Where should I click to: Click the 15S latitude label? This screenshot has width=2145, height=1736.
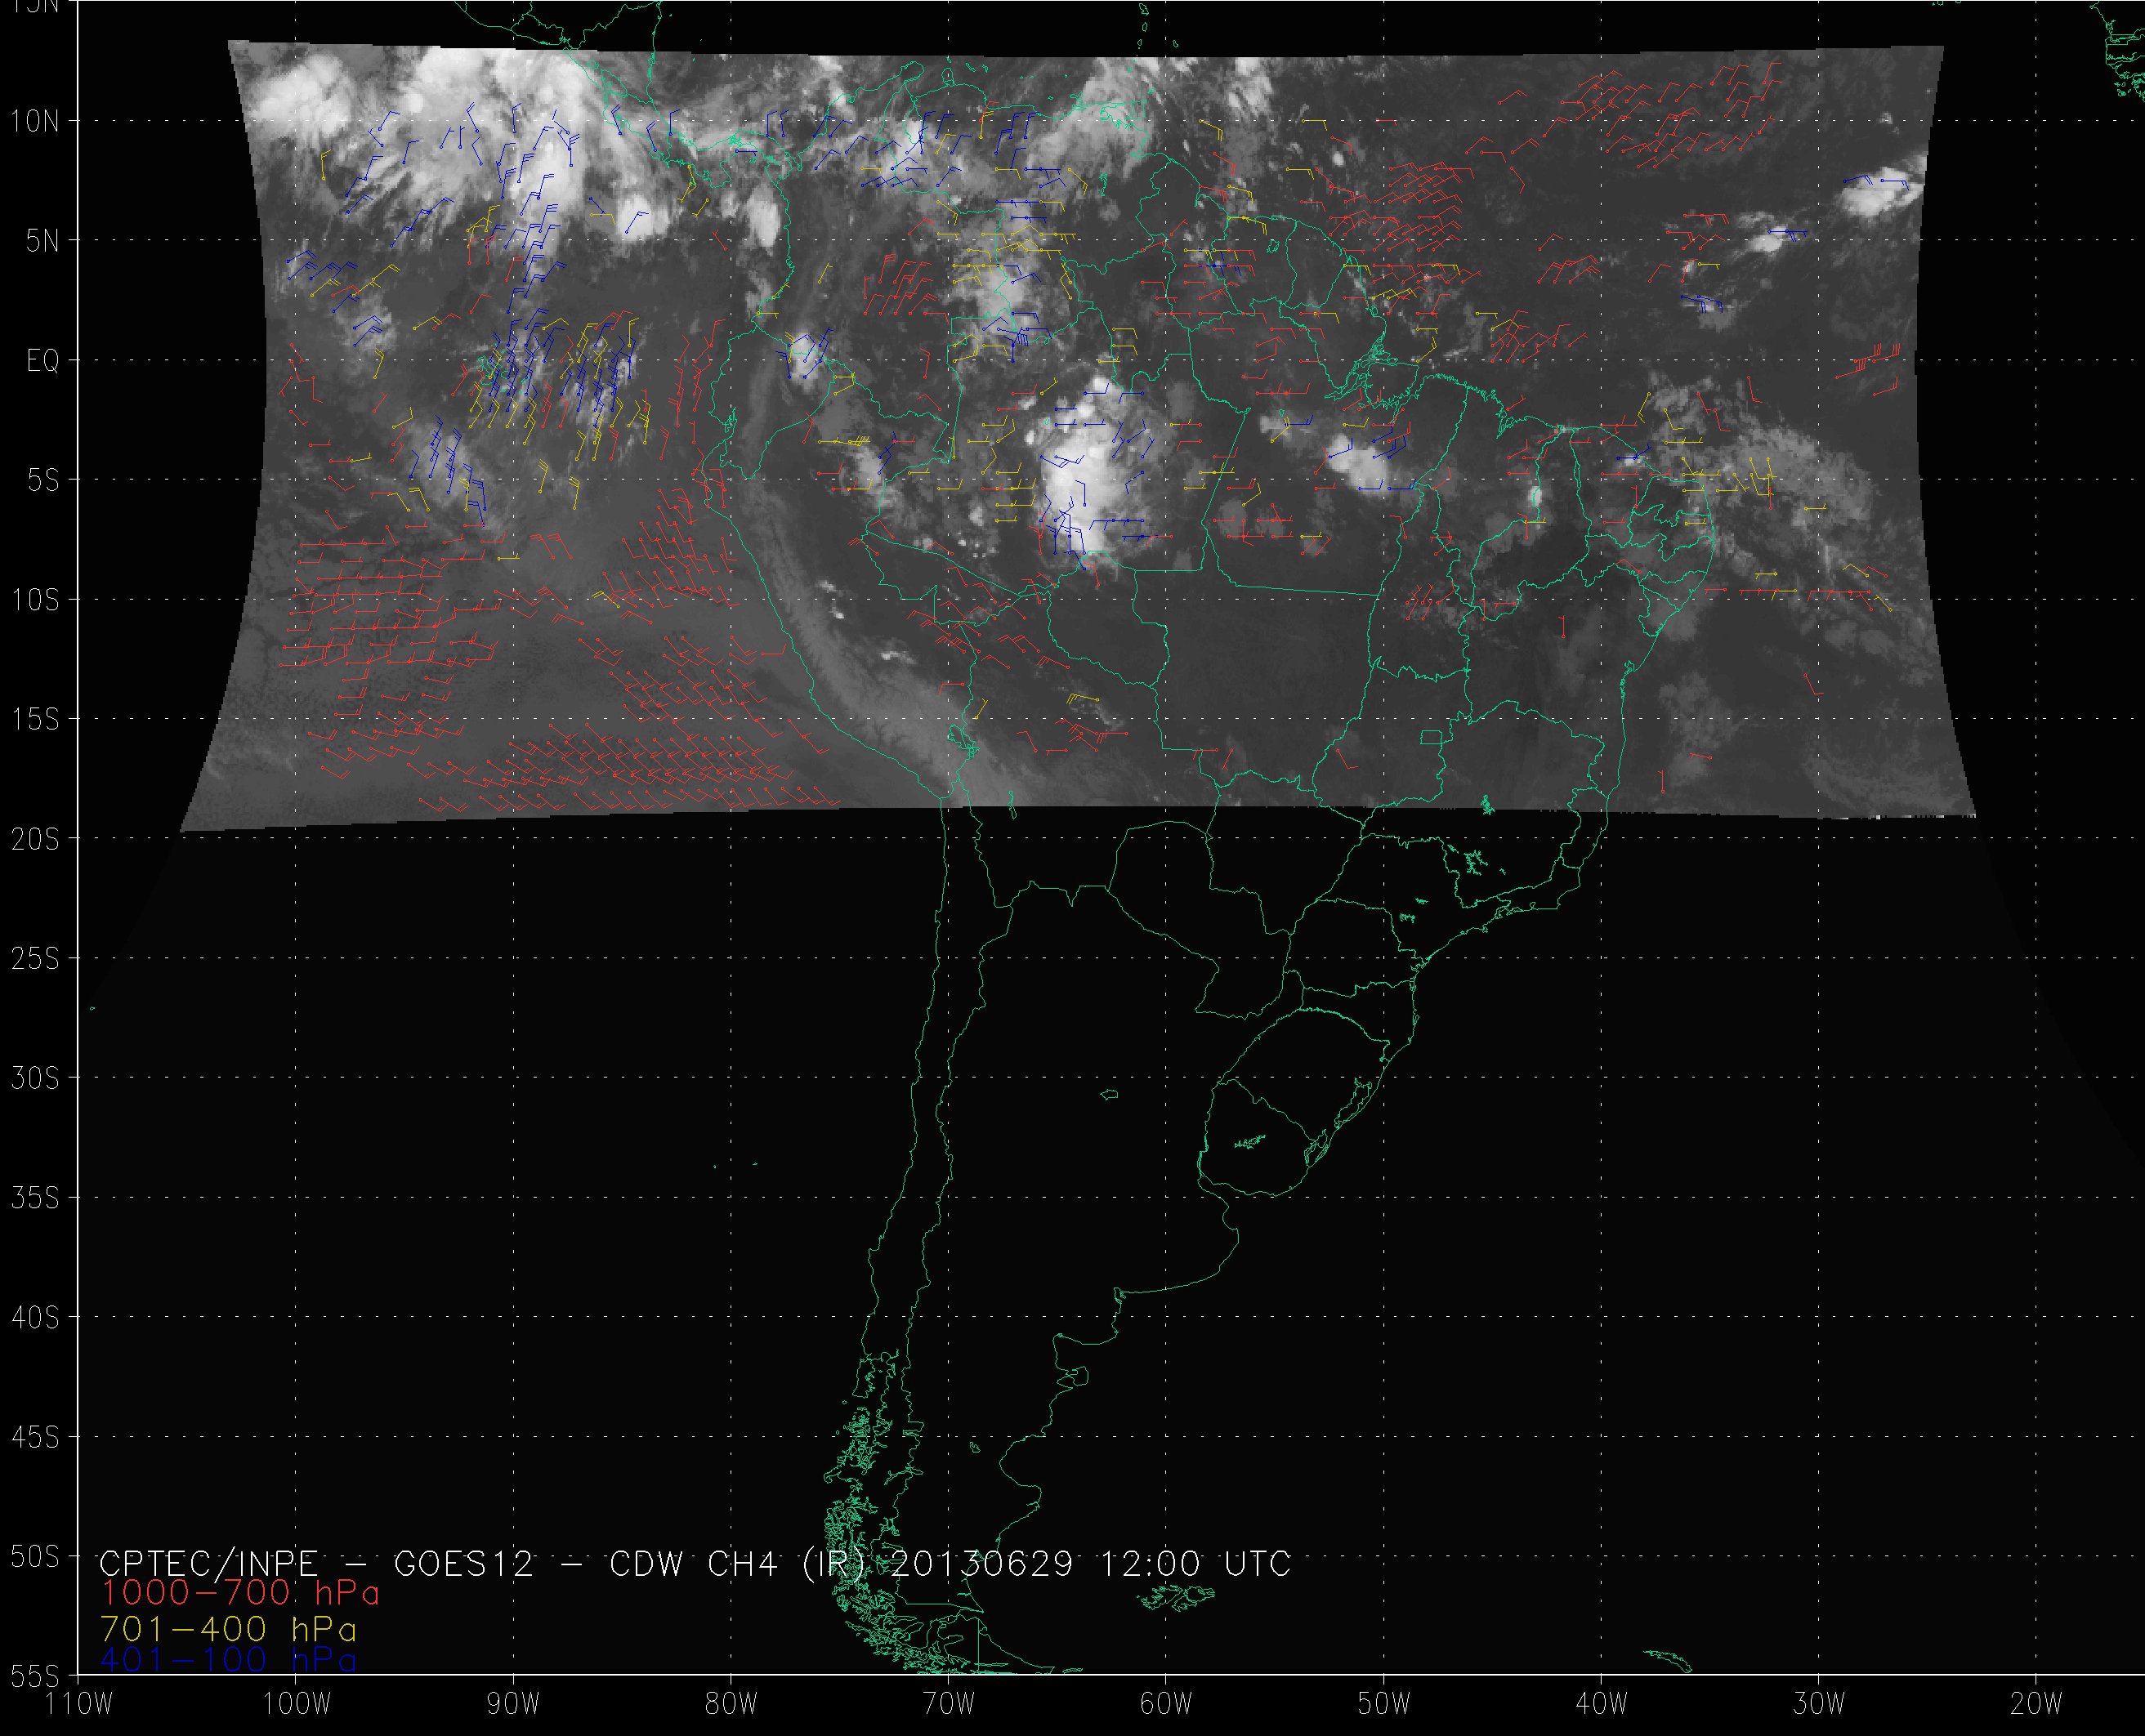[35, 720]
